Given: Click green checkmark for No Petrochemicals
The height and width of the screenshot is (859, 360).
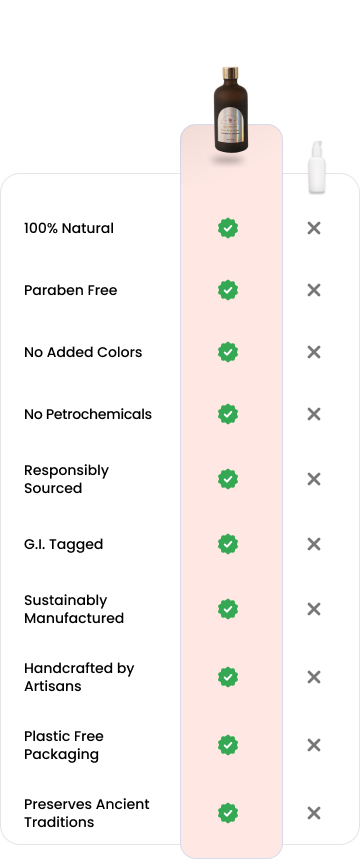Looking at the screenshot, I should 228,414.
